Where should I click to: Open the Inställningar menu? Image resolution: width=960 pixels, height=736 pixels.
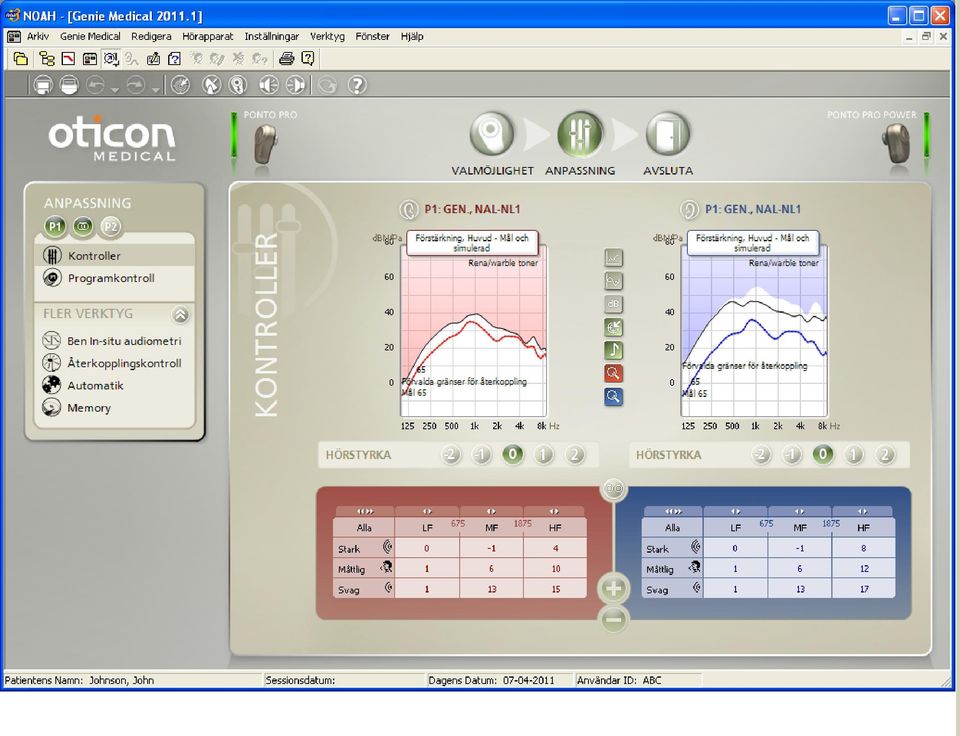[x=272, y=36]
